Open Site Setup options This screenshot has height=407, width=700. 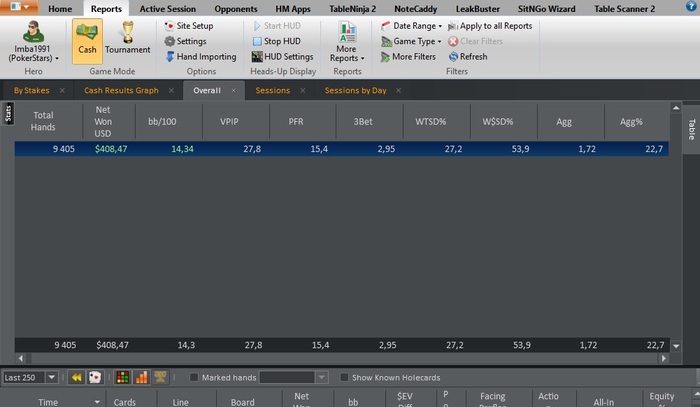[x=189, y=26]
